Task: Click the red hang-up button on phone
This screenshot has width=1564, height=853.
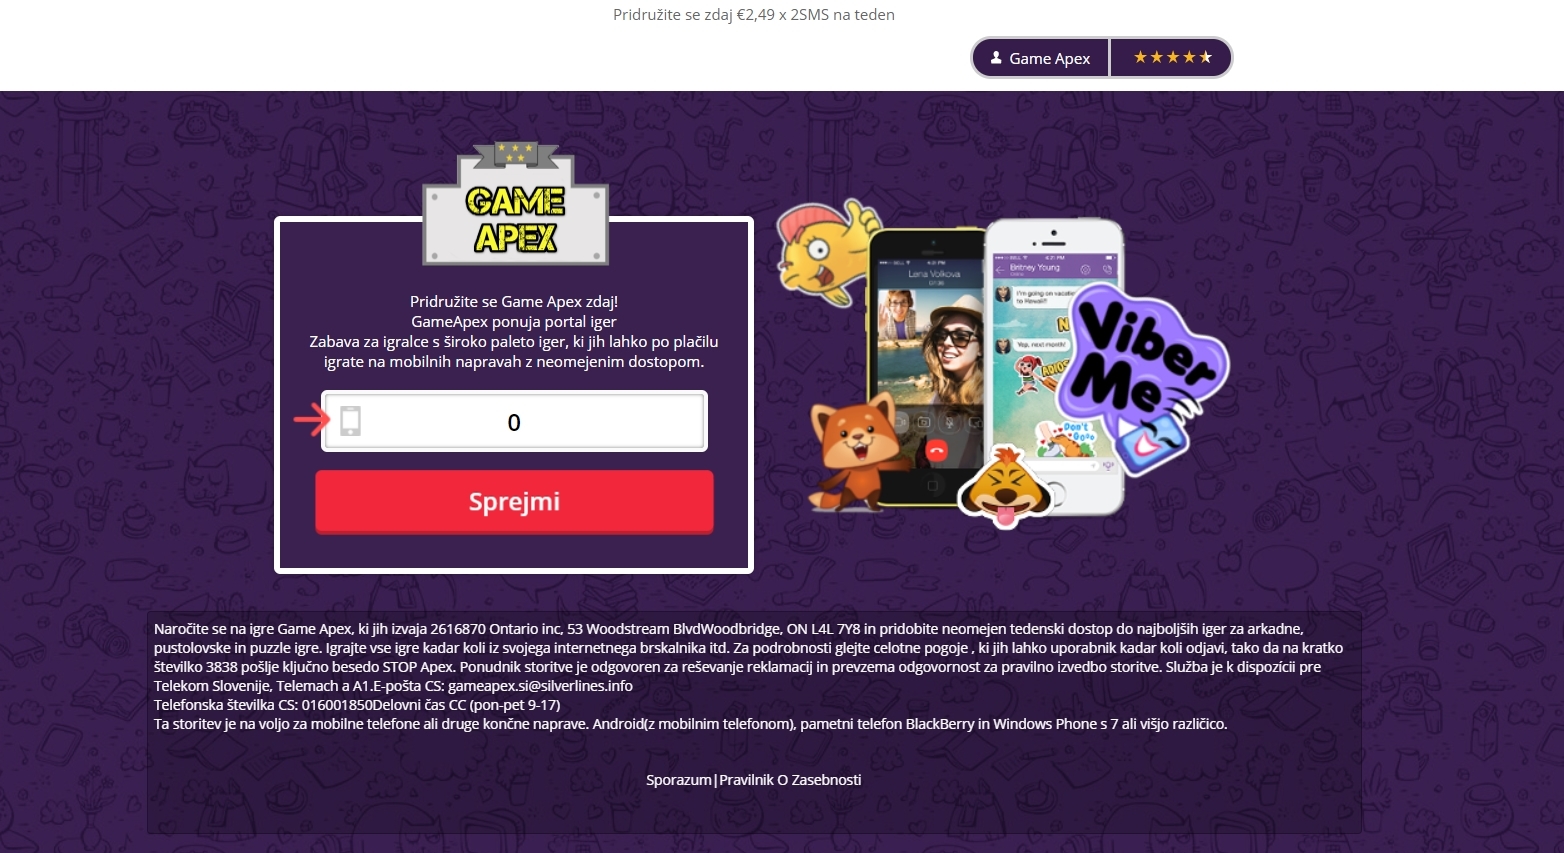Action: [936, 451]
